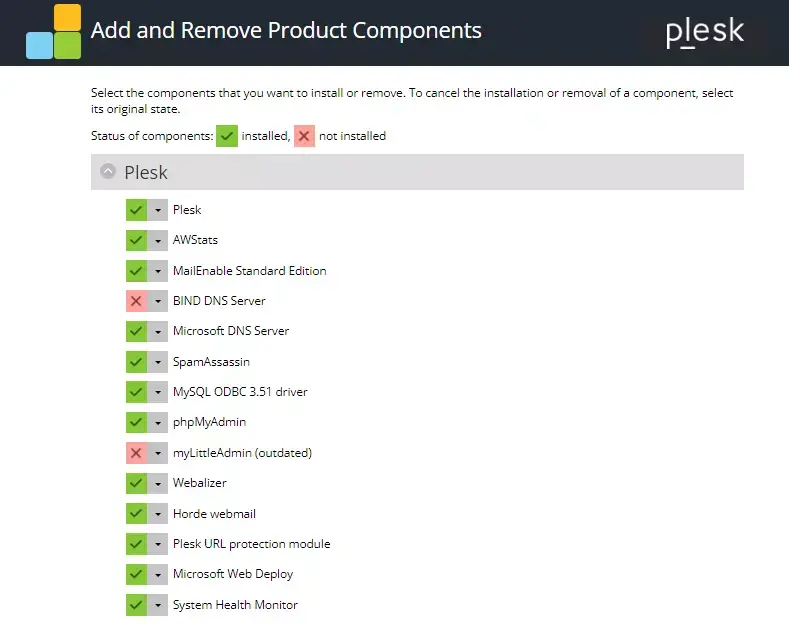Open dropdown arrow for MySQL ODBC 3.51 driver

(158, 392)
